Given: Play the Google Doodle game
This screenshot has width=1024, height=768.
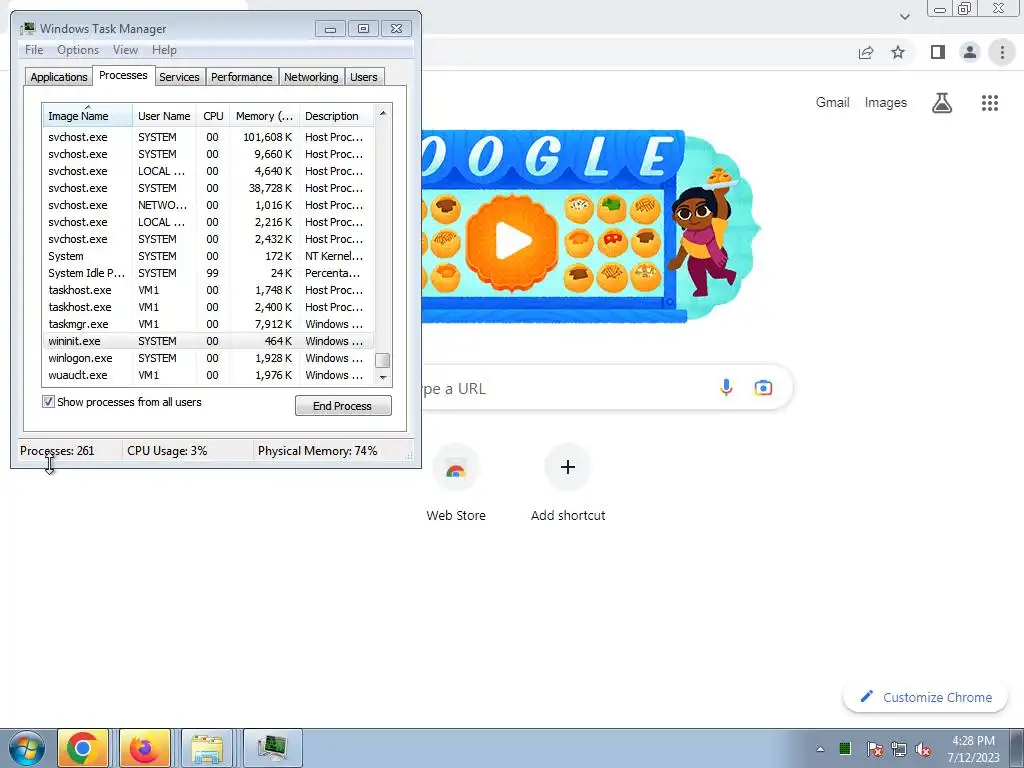Looking at the screenshot, I should [x=513, y=241].
